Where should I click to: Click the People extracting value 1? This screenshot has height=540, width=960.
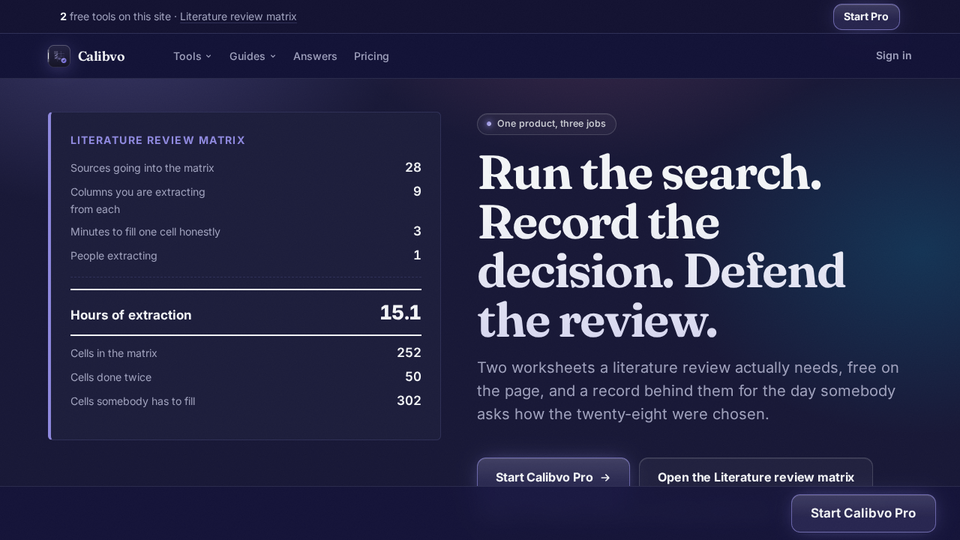[417, 255]
